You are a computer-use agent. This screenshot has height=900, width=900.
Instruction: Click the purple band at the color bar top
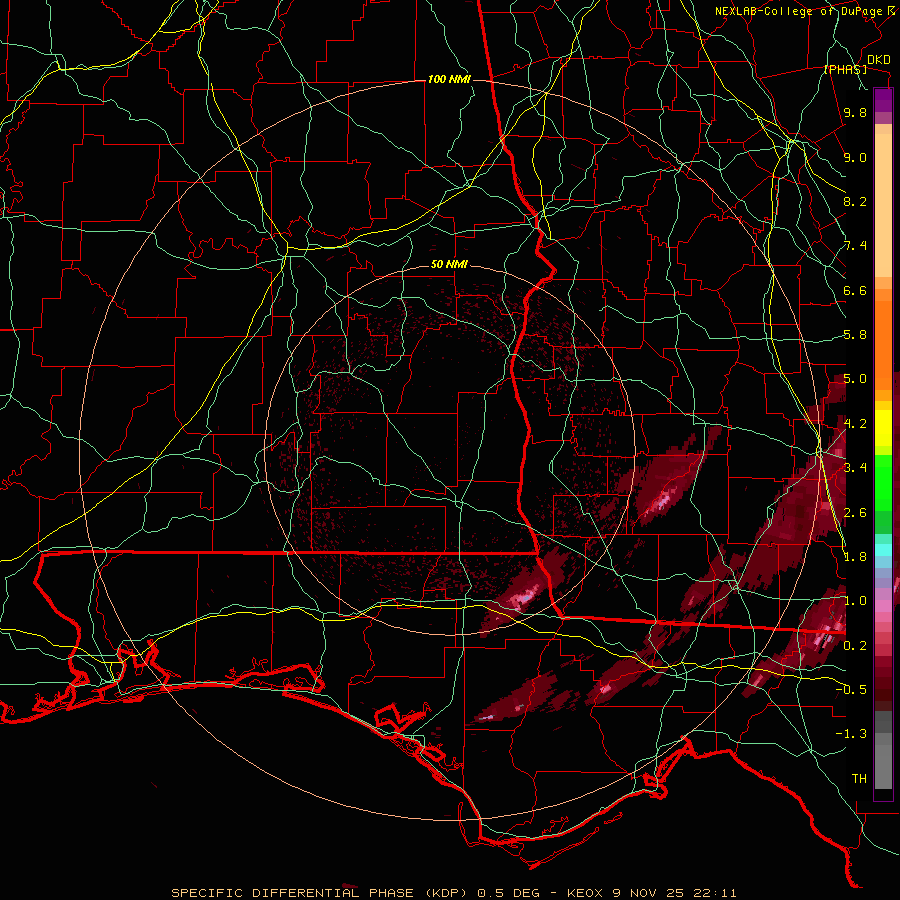[883, 100]
